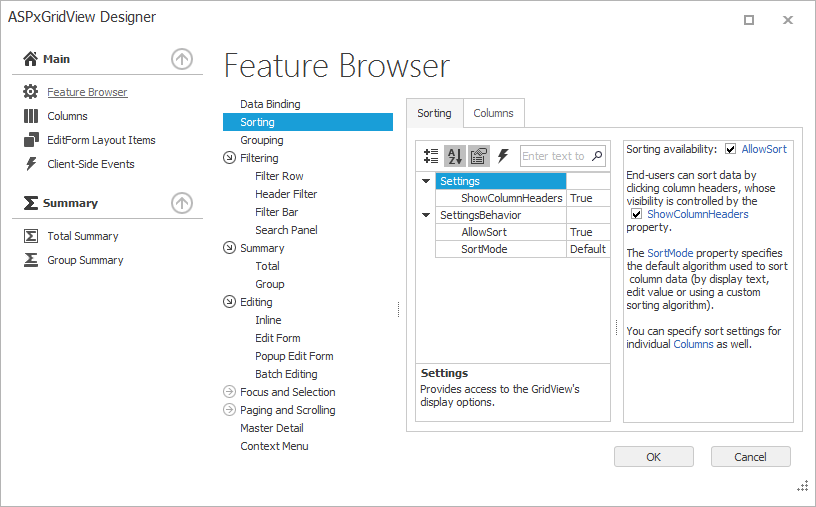The height and width of the screenshot is (507, 816).
Task: Collapse the SettingsBehavior property category
Action: click(x=426, y=215)
